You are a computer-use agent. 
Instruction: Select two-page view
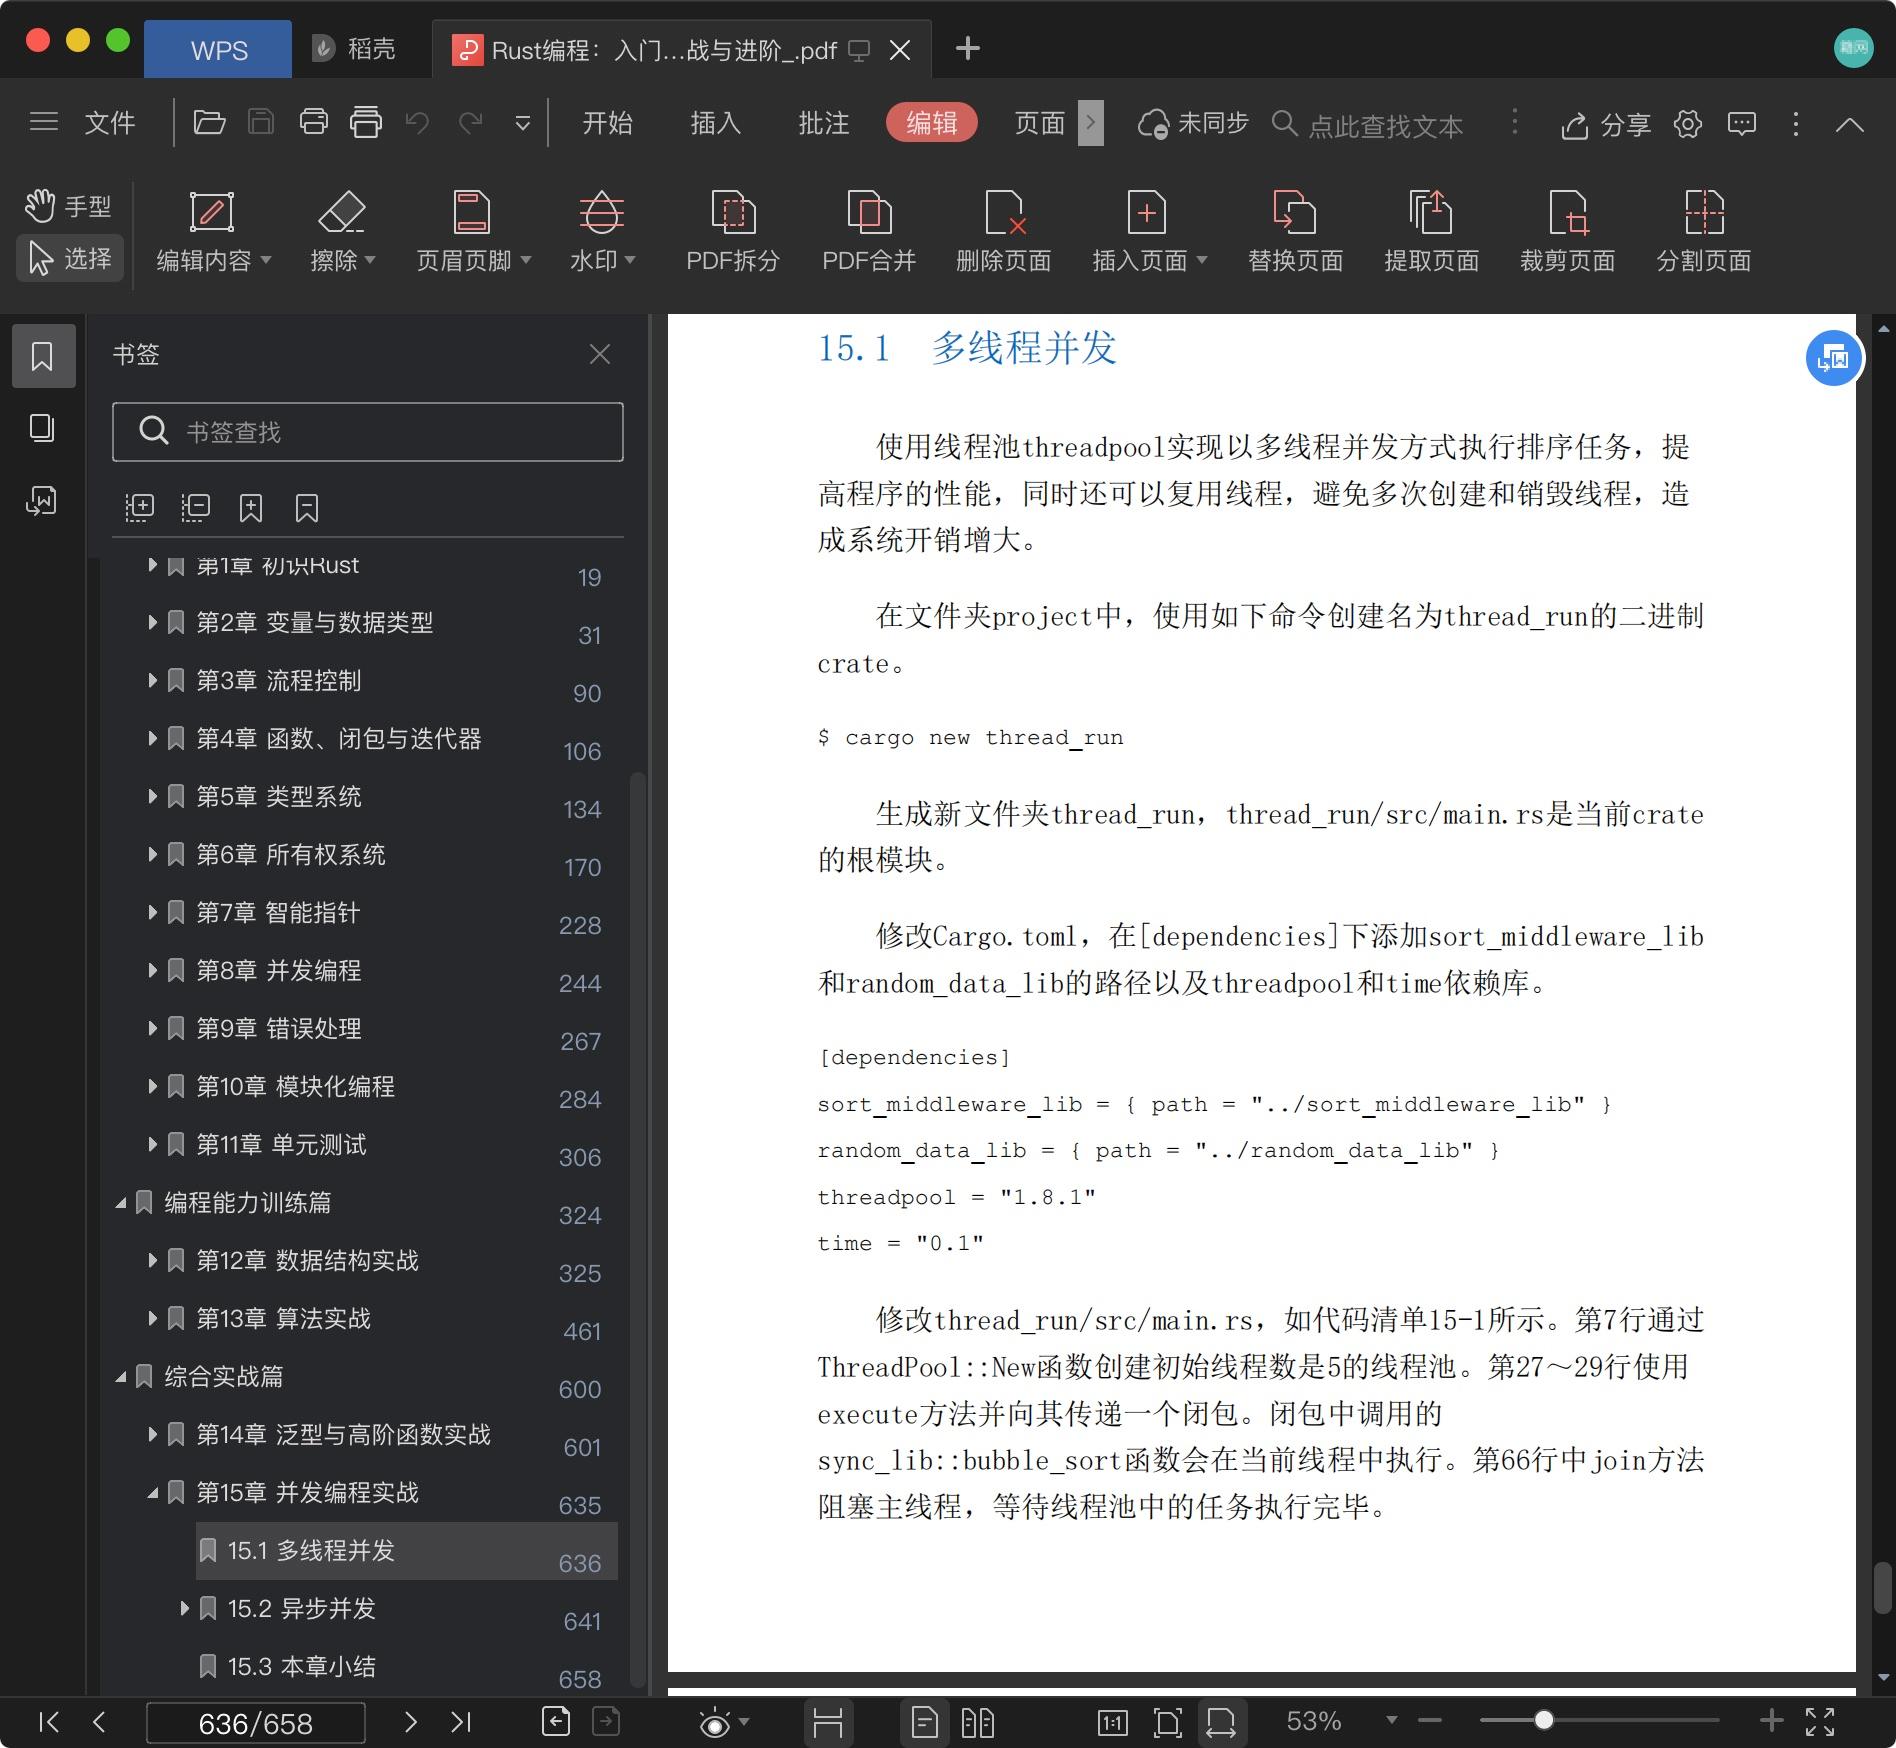coord(977,1722)
